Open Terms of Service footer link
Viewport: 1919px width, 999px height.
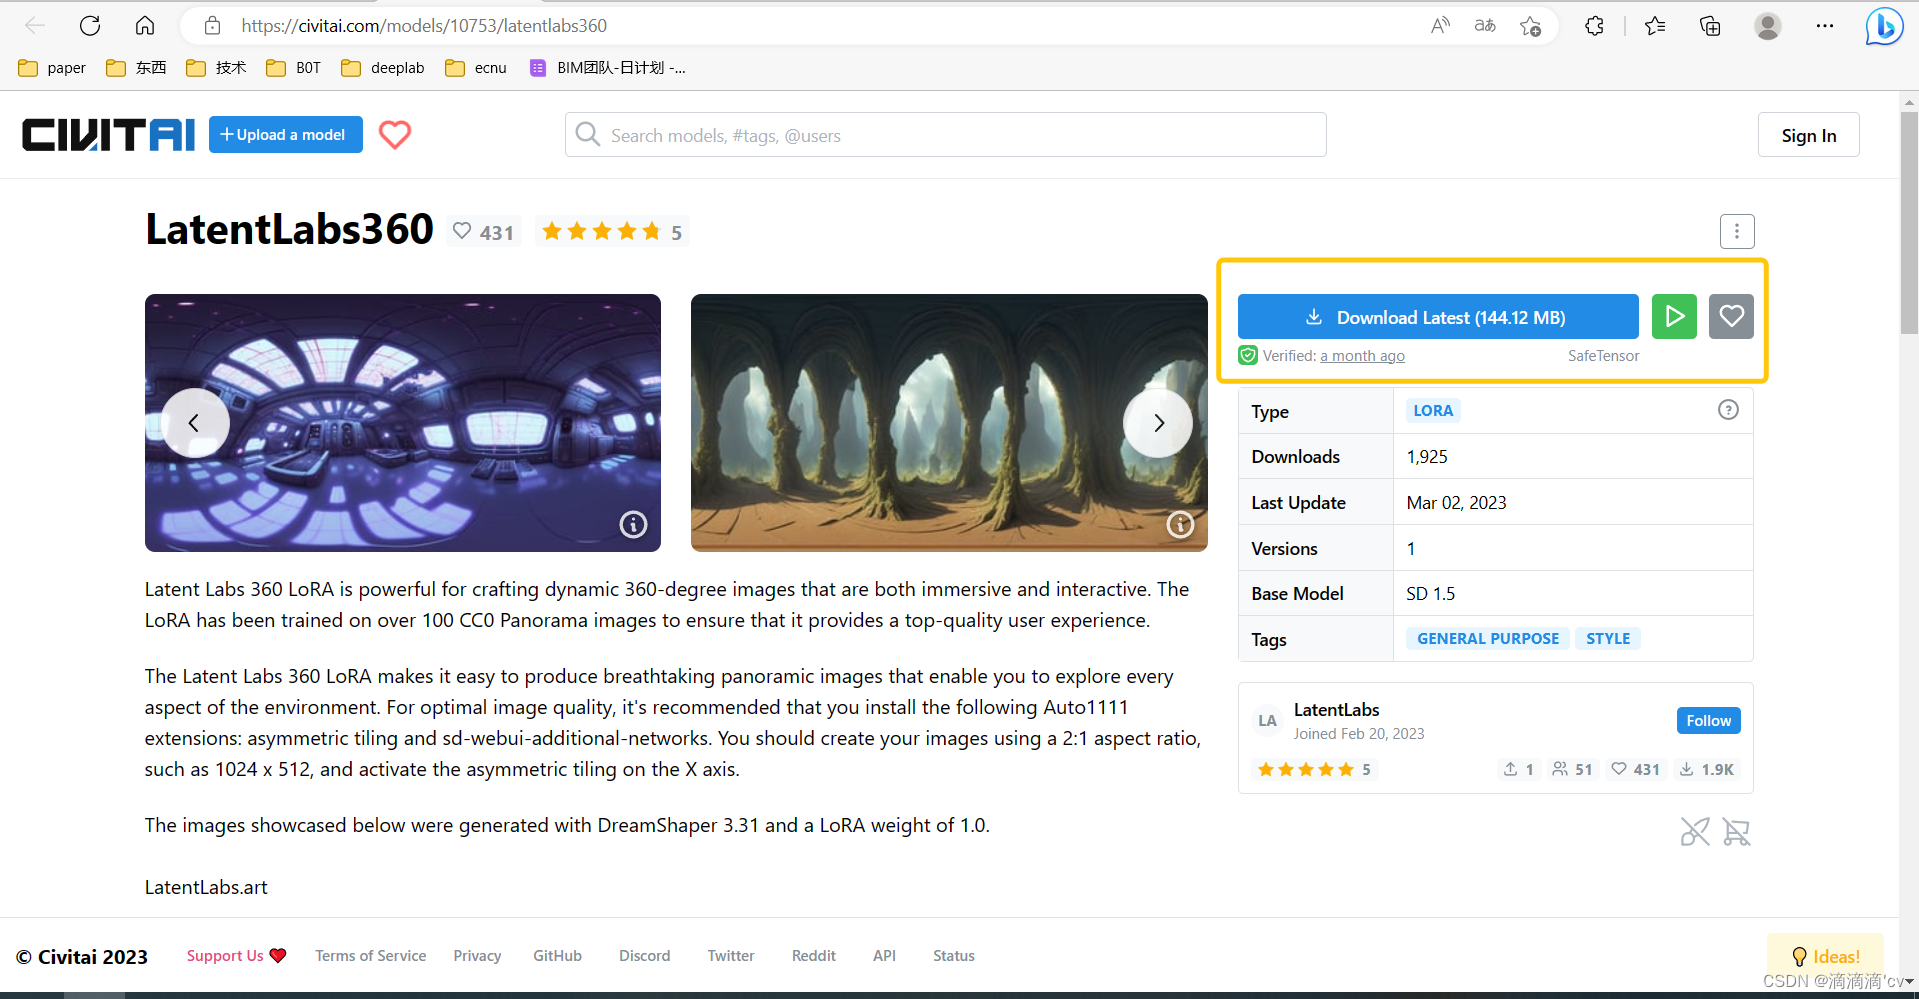tap(371, 956)
